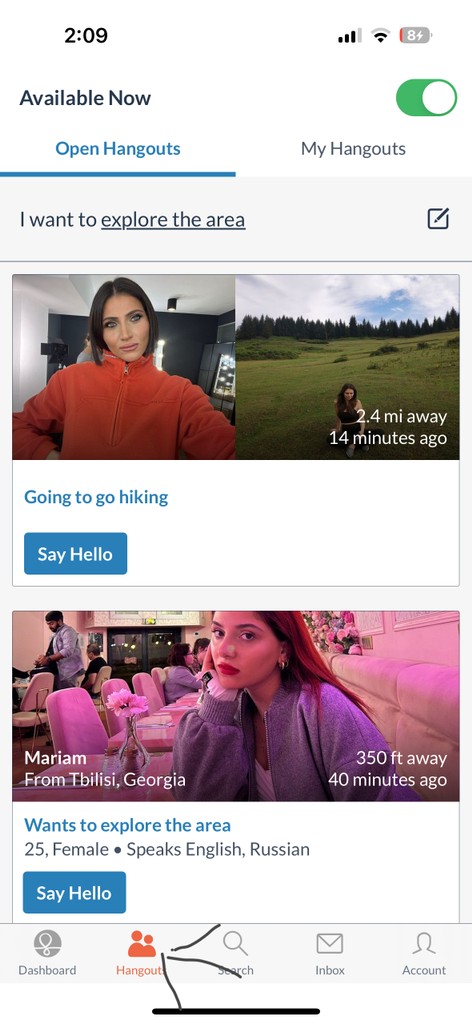Screen dimensions: 472x1024
Task: Open the Search magnifier icon
Action: pos(235,943)
